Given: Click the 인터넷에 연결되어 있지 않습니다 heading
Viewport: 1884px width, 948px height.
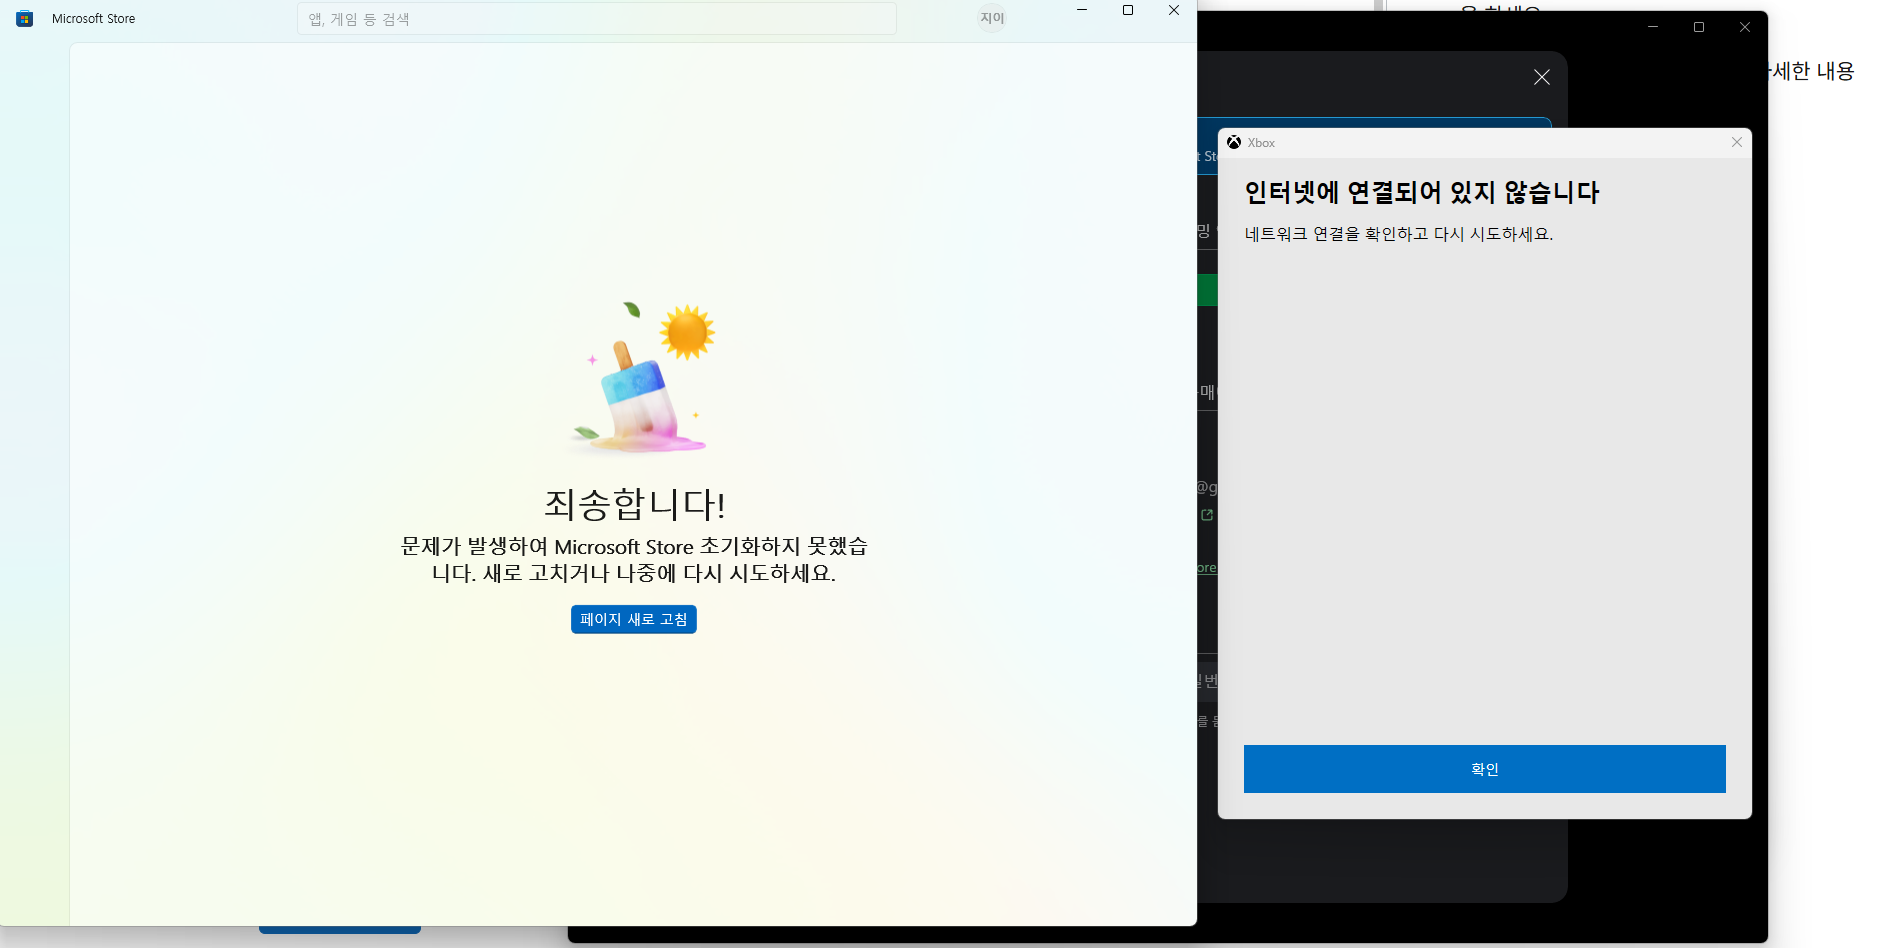Looking at the screenshot, I should (x=1422, y=192).
